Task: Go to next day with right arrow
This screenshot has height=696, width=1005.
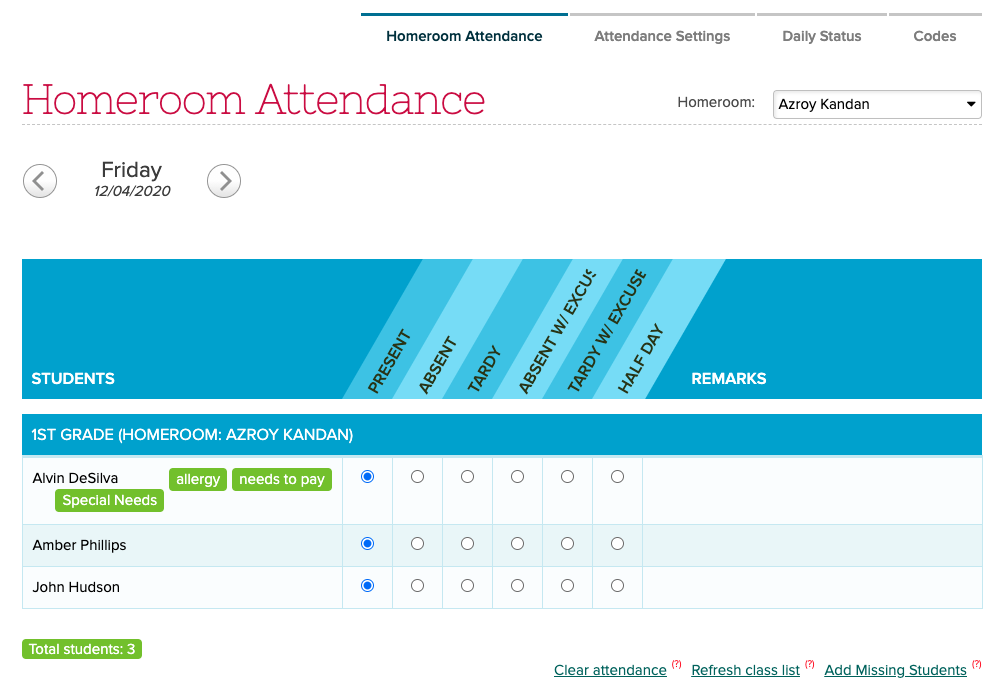Action: pyautogui.click(x=224, y=181)
